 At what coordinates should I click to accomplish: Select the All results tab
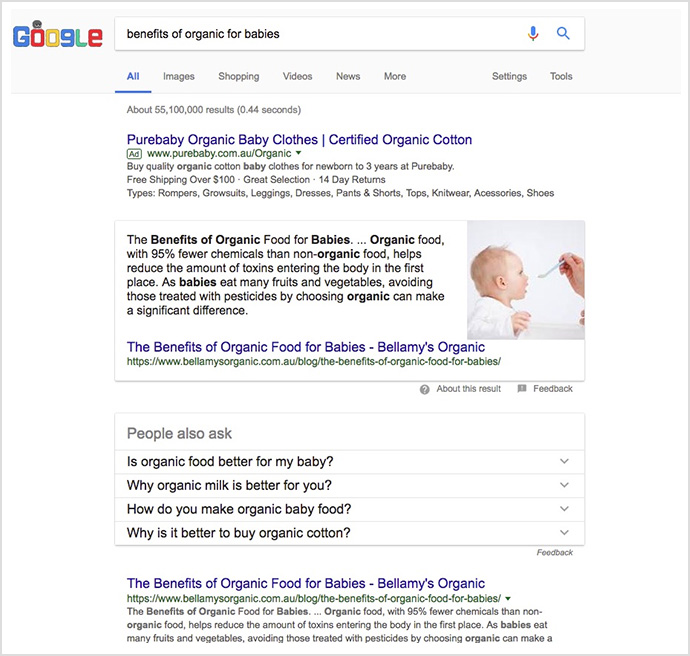133,77
